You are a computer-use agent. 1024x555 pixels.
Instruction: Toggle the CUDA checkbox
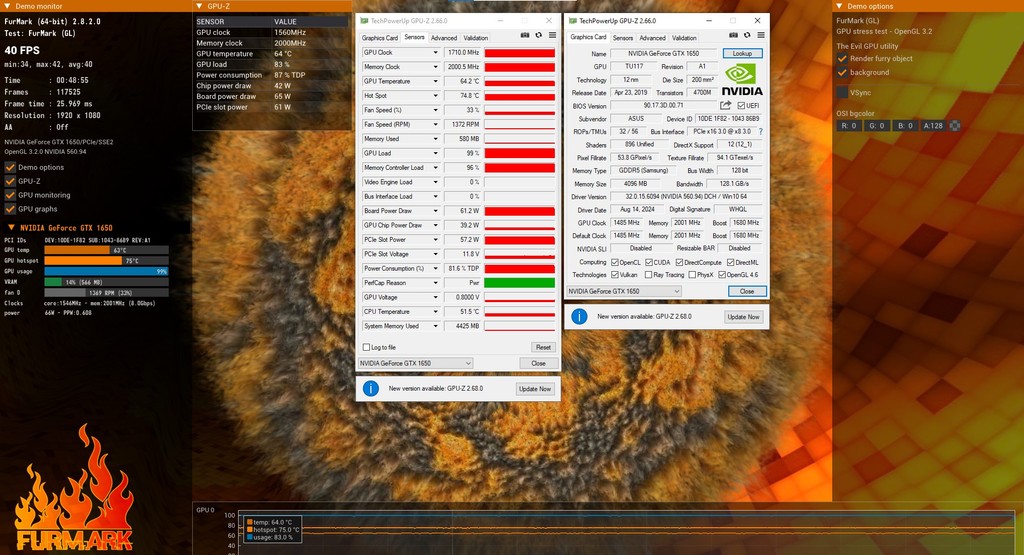point(649,262)
